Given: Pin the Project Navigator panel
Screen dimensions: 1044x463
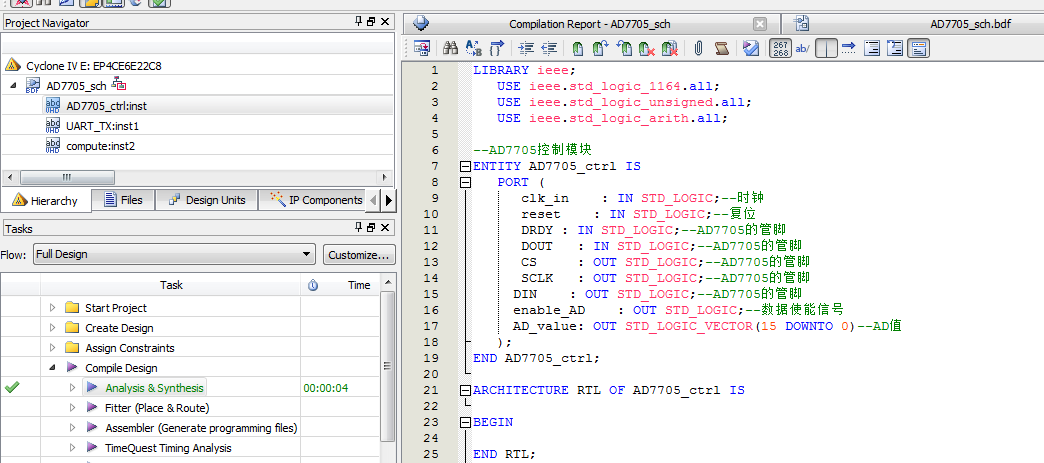Looking at the screenshot, I should (359, 22).
